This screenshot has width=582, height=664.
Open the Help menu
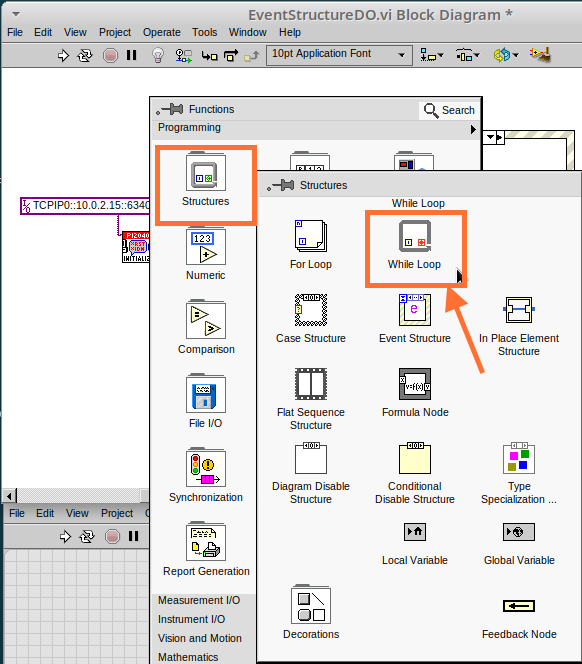coord(290,32)
